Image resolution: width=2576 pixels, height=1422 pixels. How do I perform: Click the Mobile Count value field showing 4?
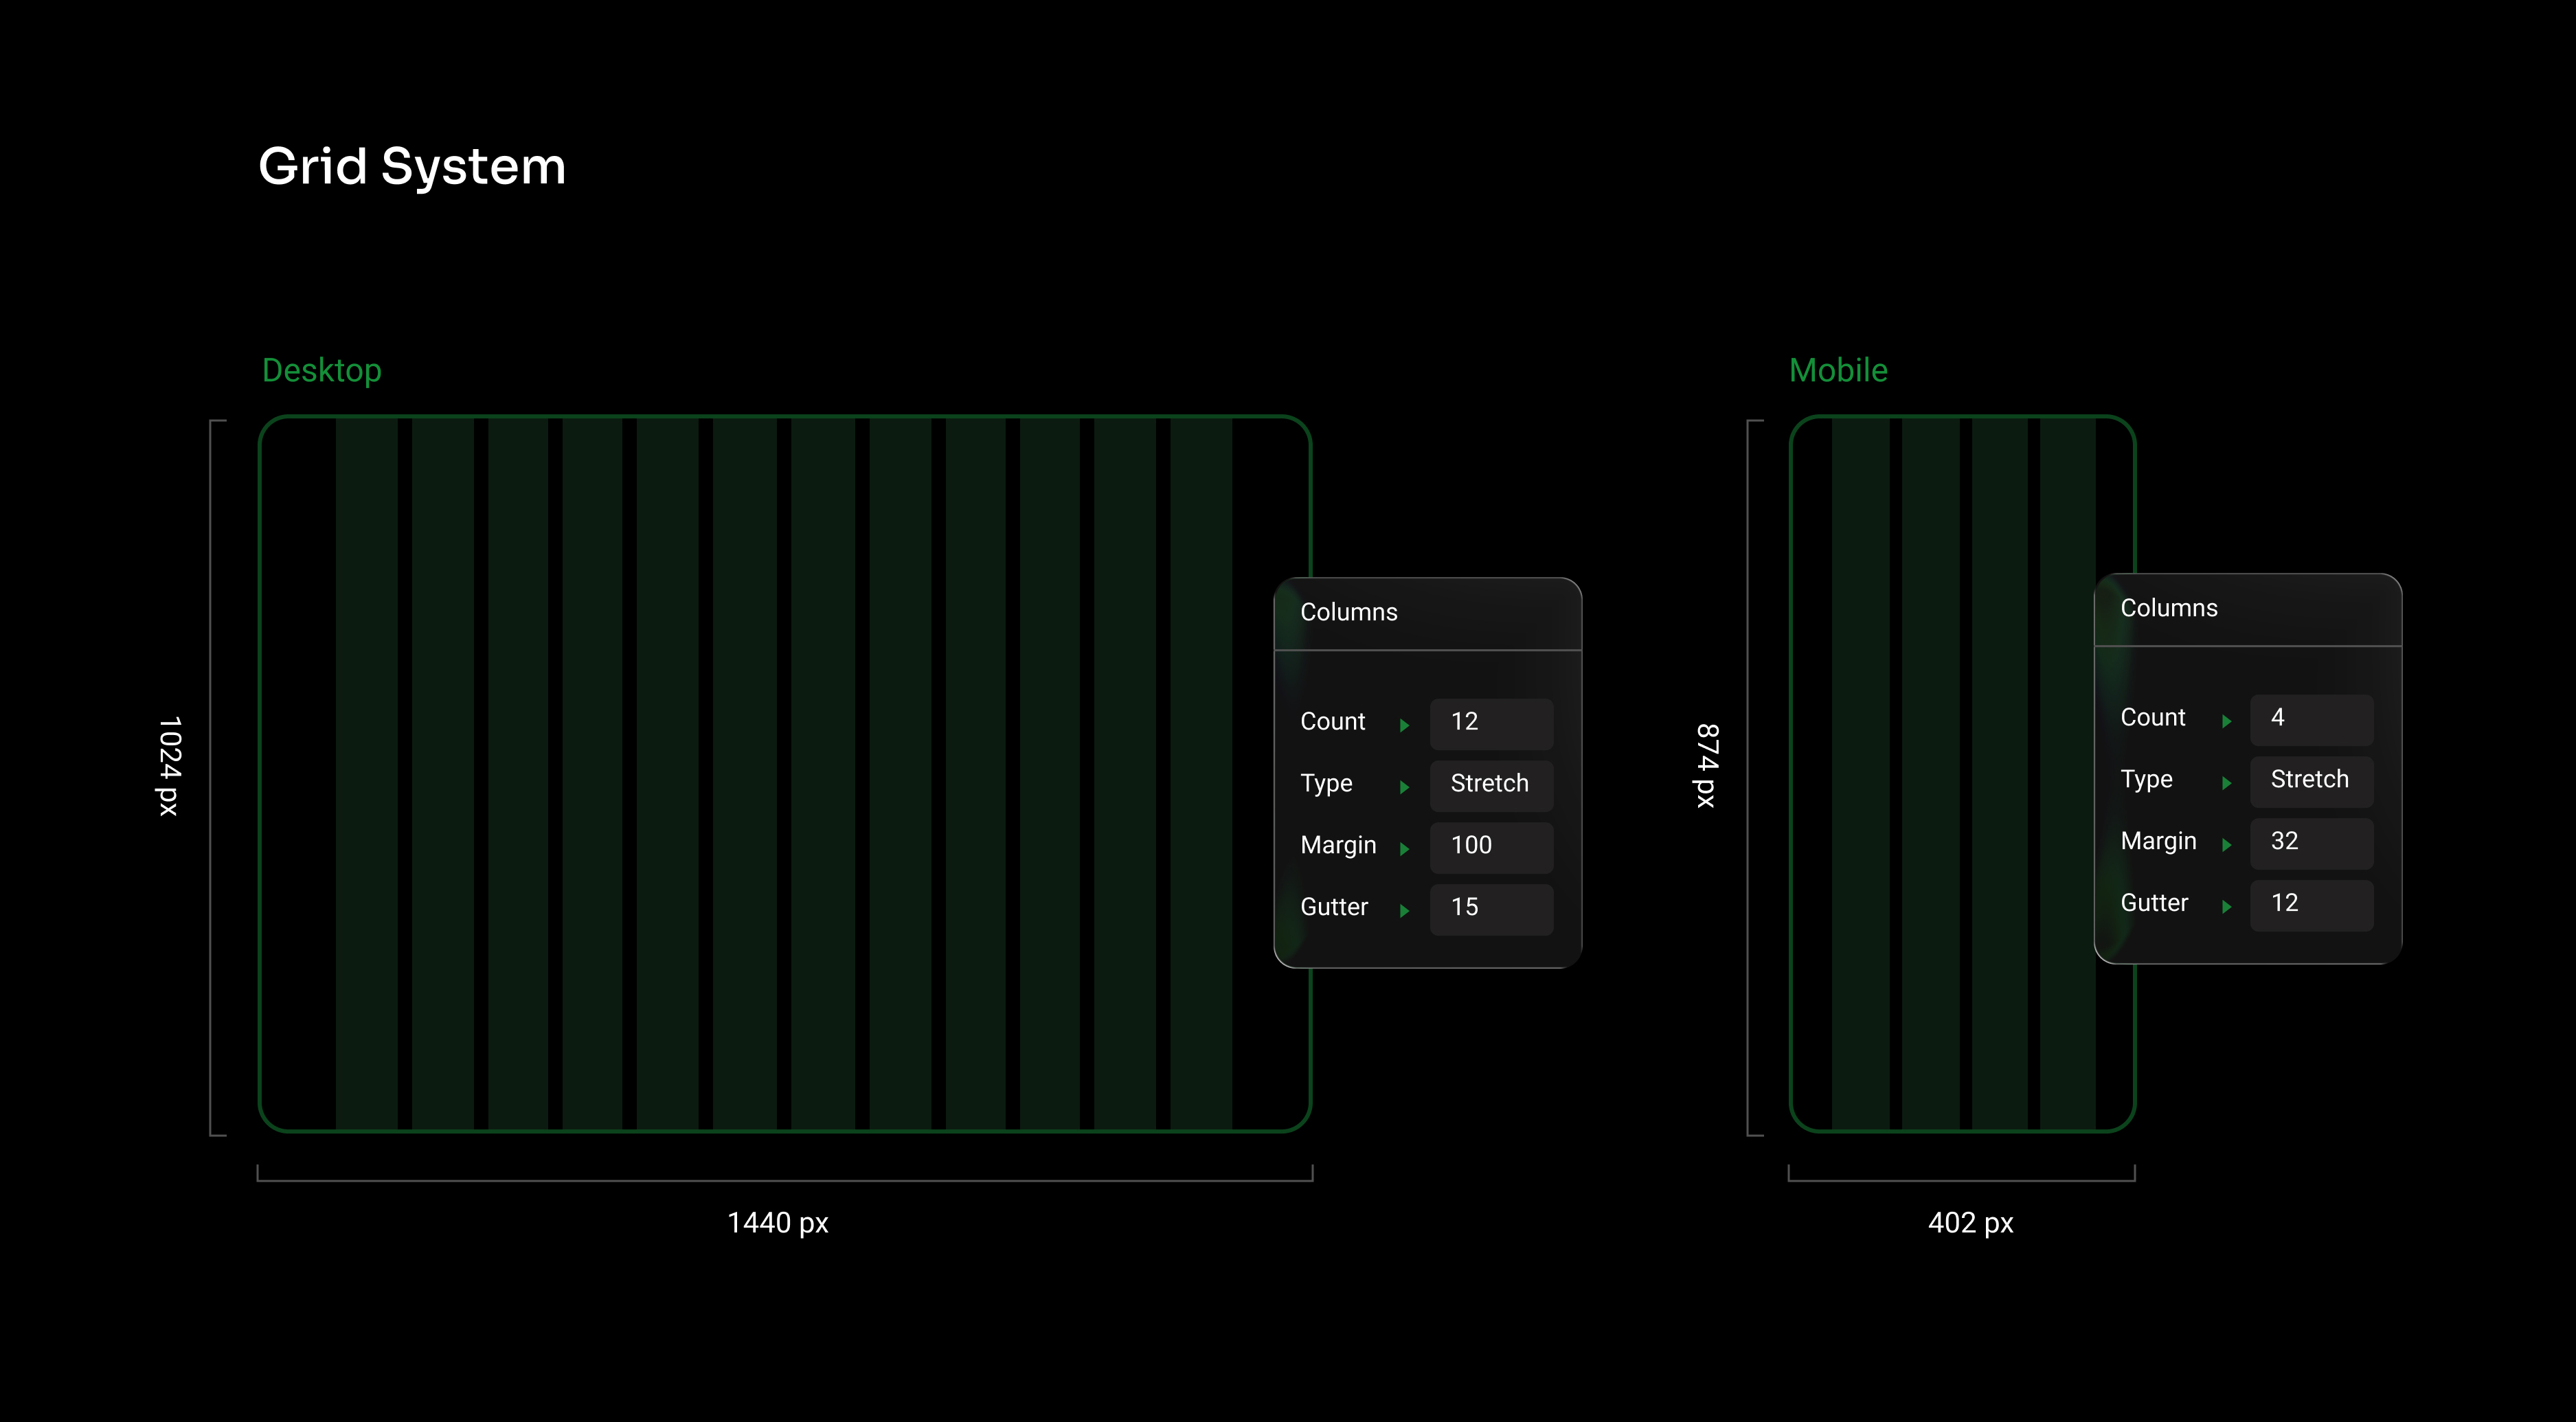2311,719
